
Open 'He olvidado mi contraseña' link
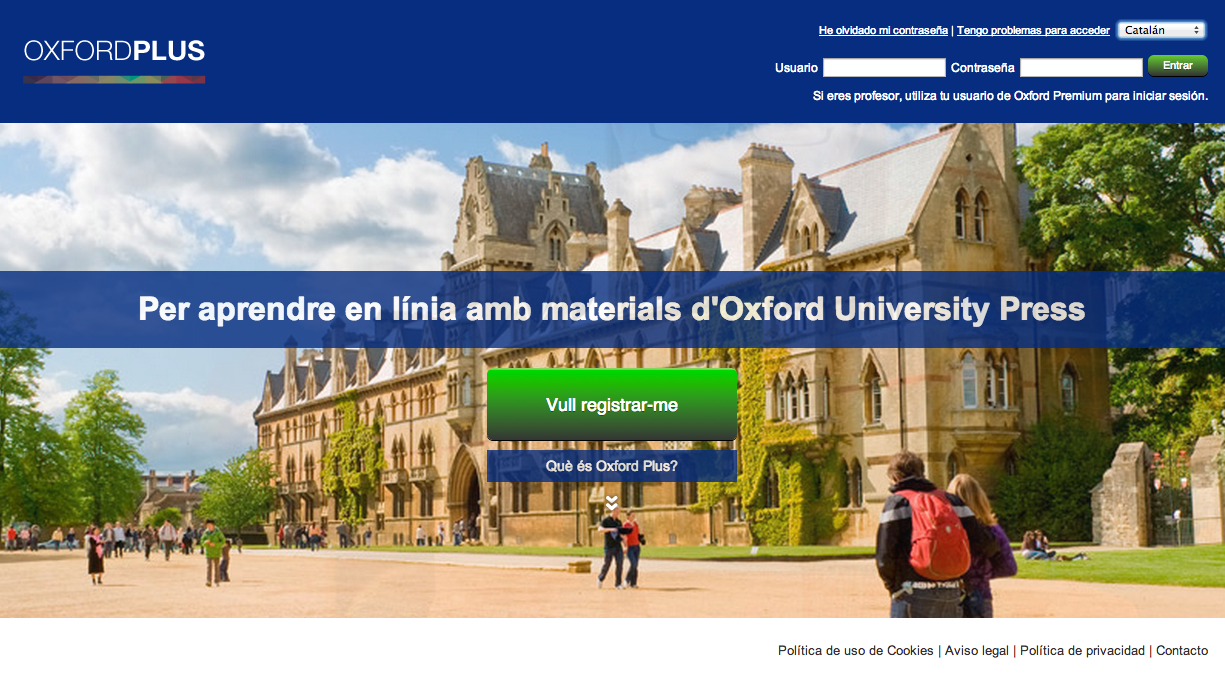883,31
